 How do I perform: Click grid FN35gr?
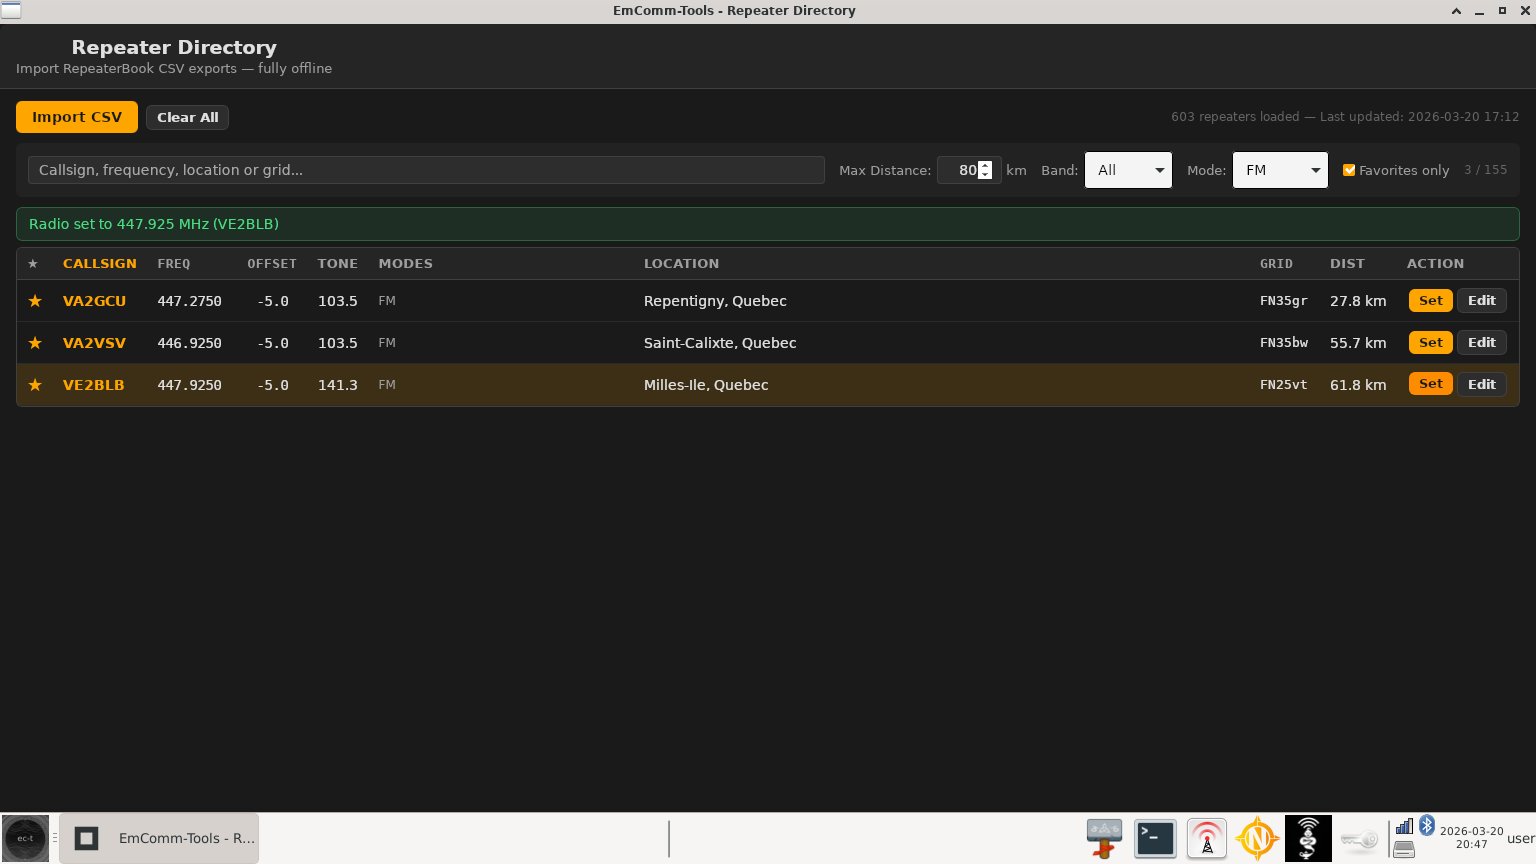click(1284, 301)
